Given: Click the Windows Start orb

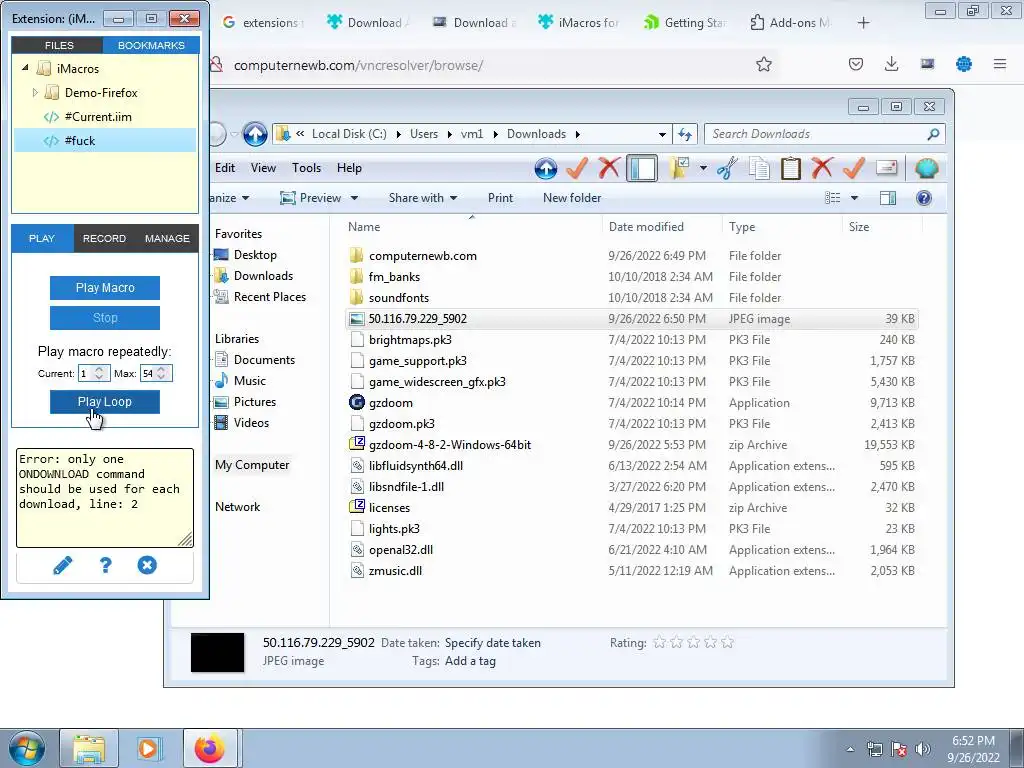Looking at the screenshot, I should coord(26,748).
